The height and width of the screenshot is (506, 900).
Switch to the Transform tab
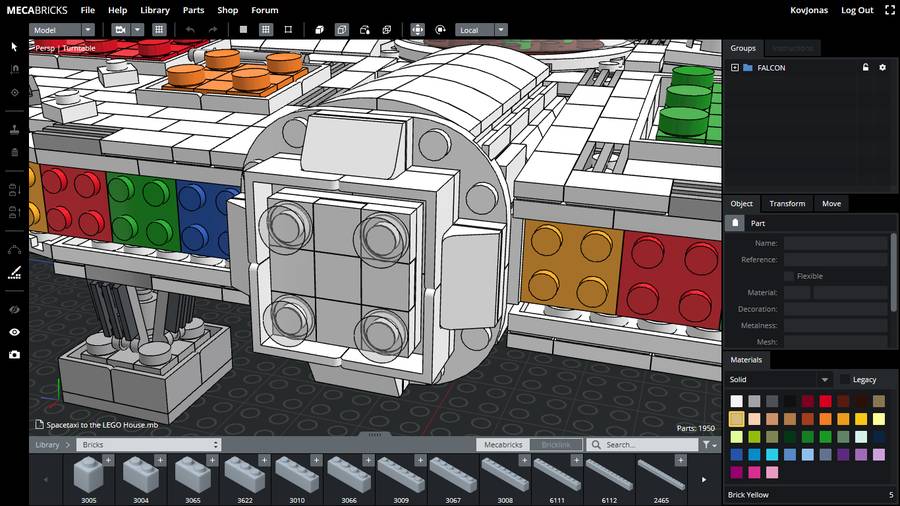click(787, 204)
